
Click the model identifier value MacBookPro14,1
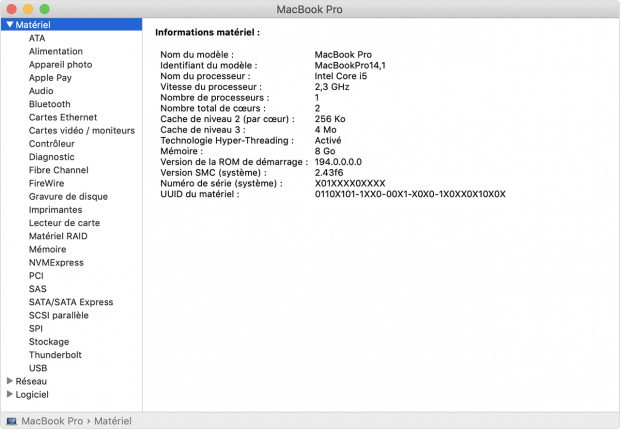tap(350, 65)
